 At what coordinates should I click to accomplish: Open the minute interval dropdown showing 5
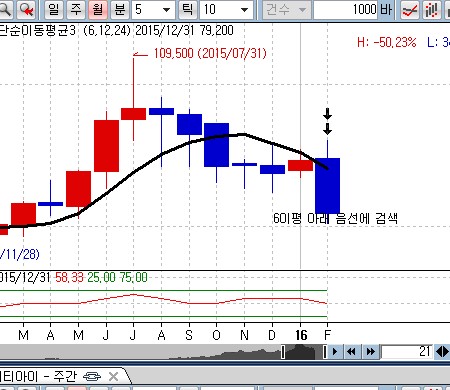pos(153,10)
